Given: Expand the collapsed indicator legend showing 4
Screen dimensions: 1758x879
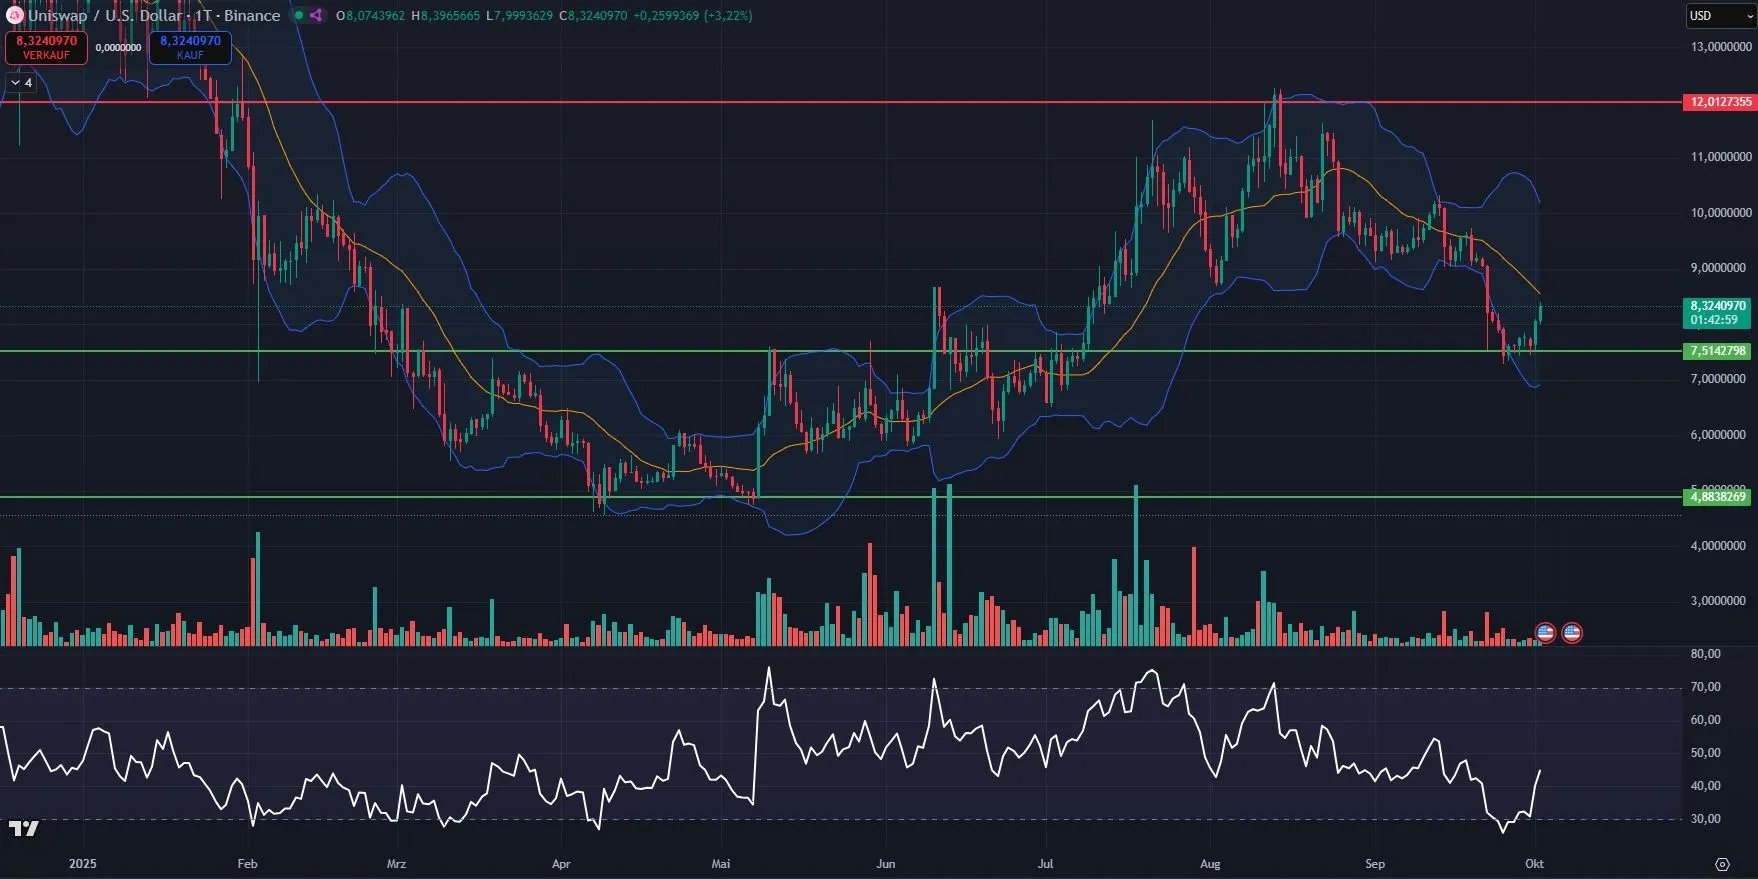Looking at the screenshot, I should pos(21,83).
